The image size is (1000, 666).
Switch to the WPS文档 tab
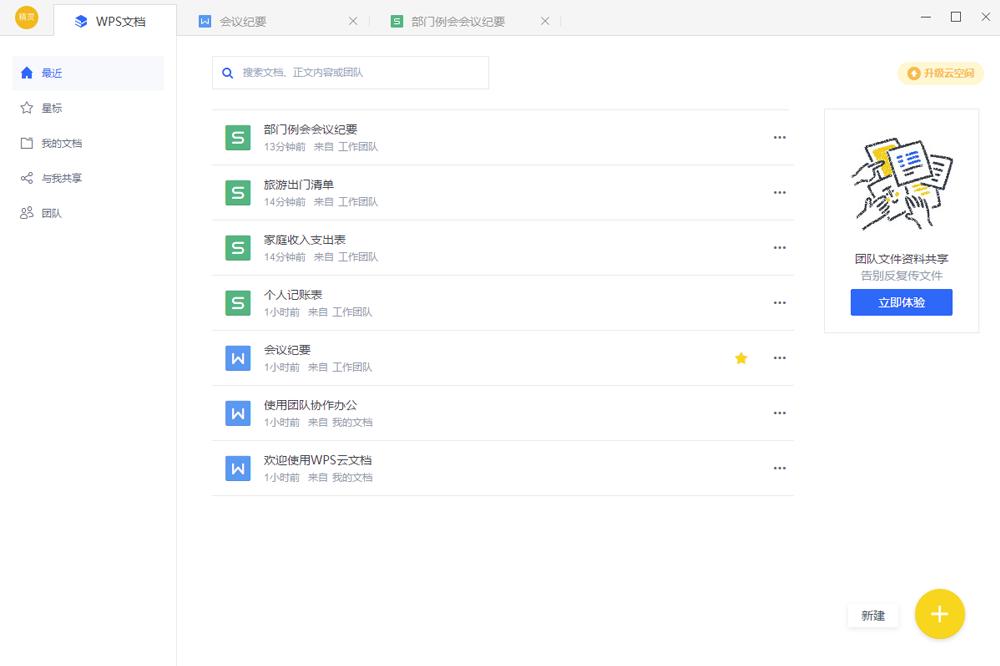(115, 21)
